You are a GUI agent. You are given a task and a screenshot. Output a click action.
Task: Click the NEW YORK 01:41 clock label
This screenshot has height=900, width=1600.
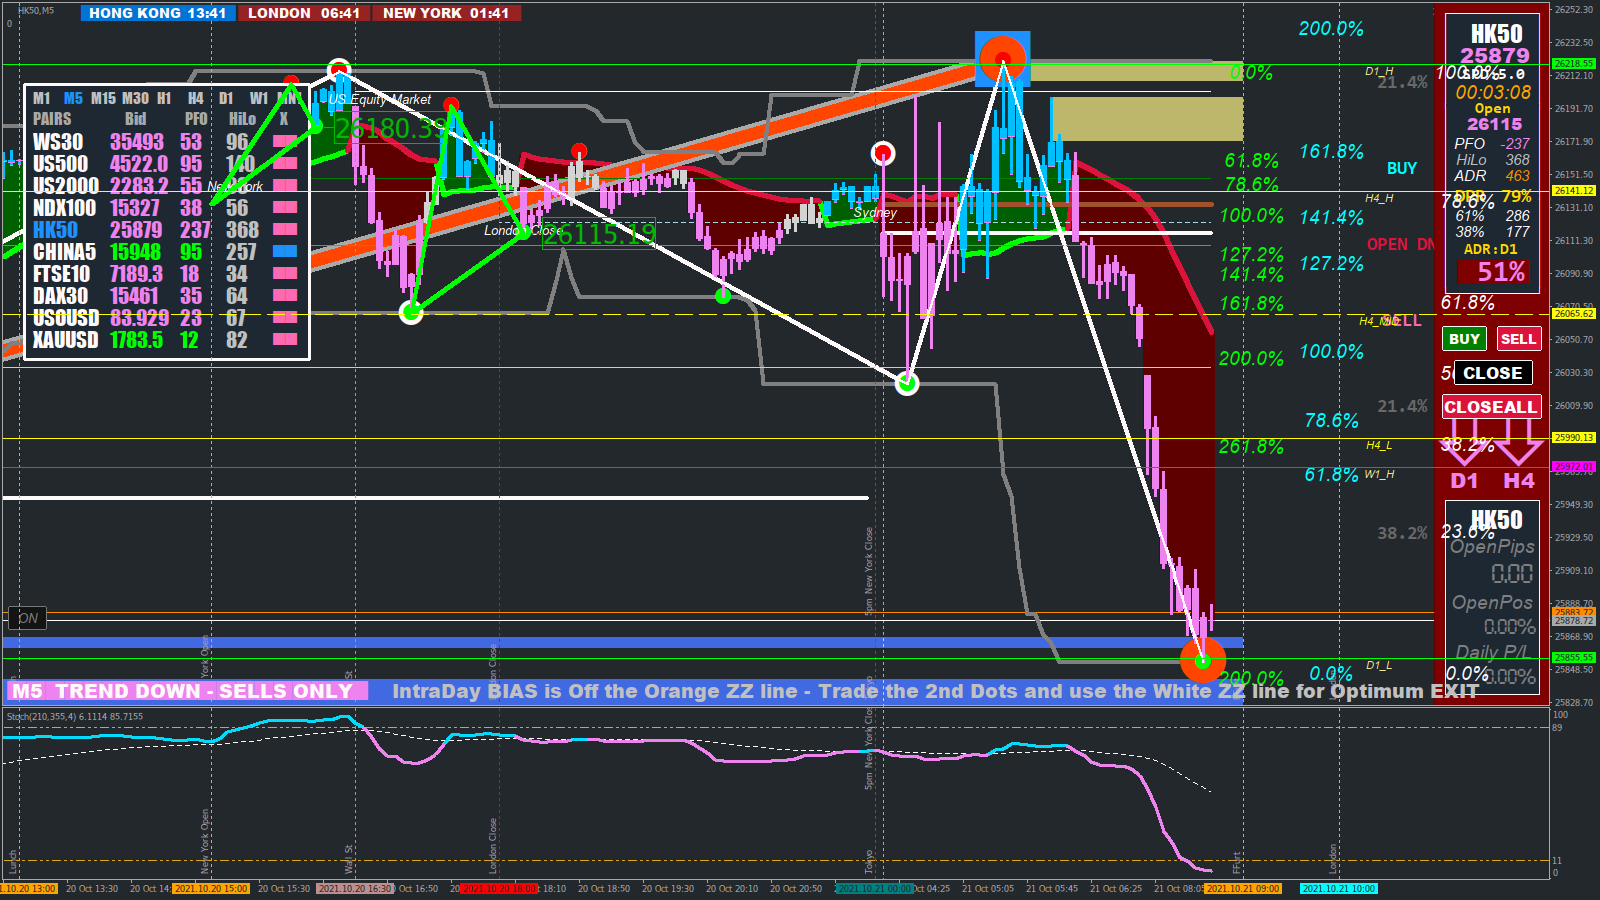tap(446, 13)
